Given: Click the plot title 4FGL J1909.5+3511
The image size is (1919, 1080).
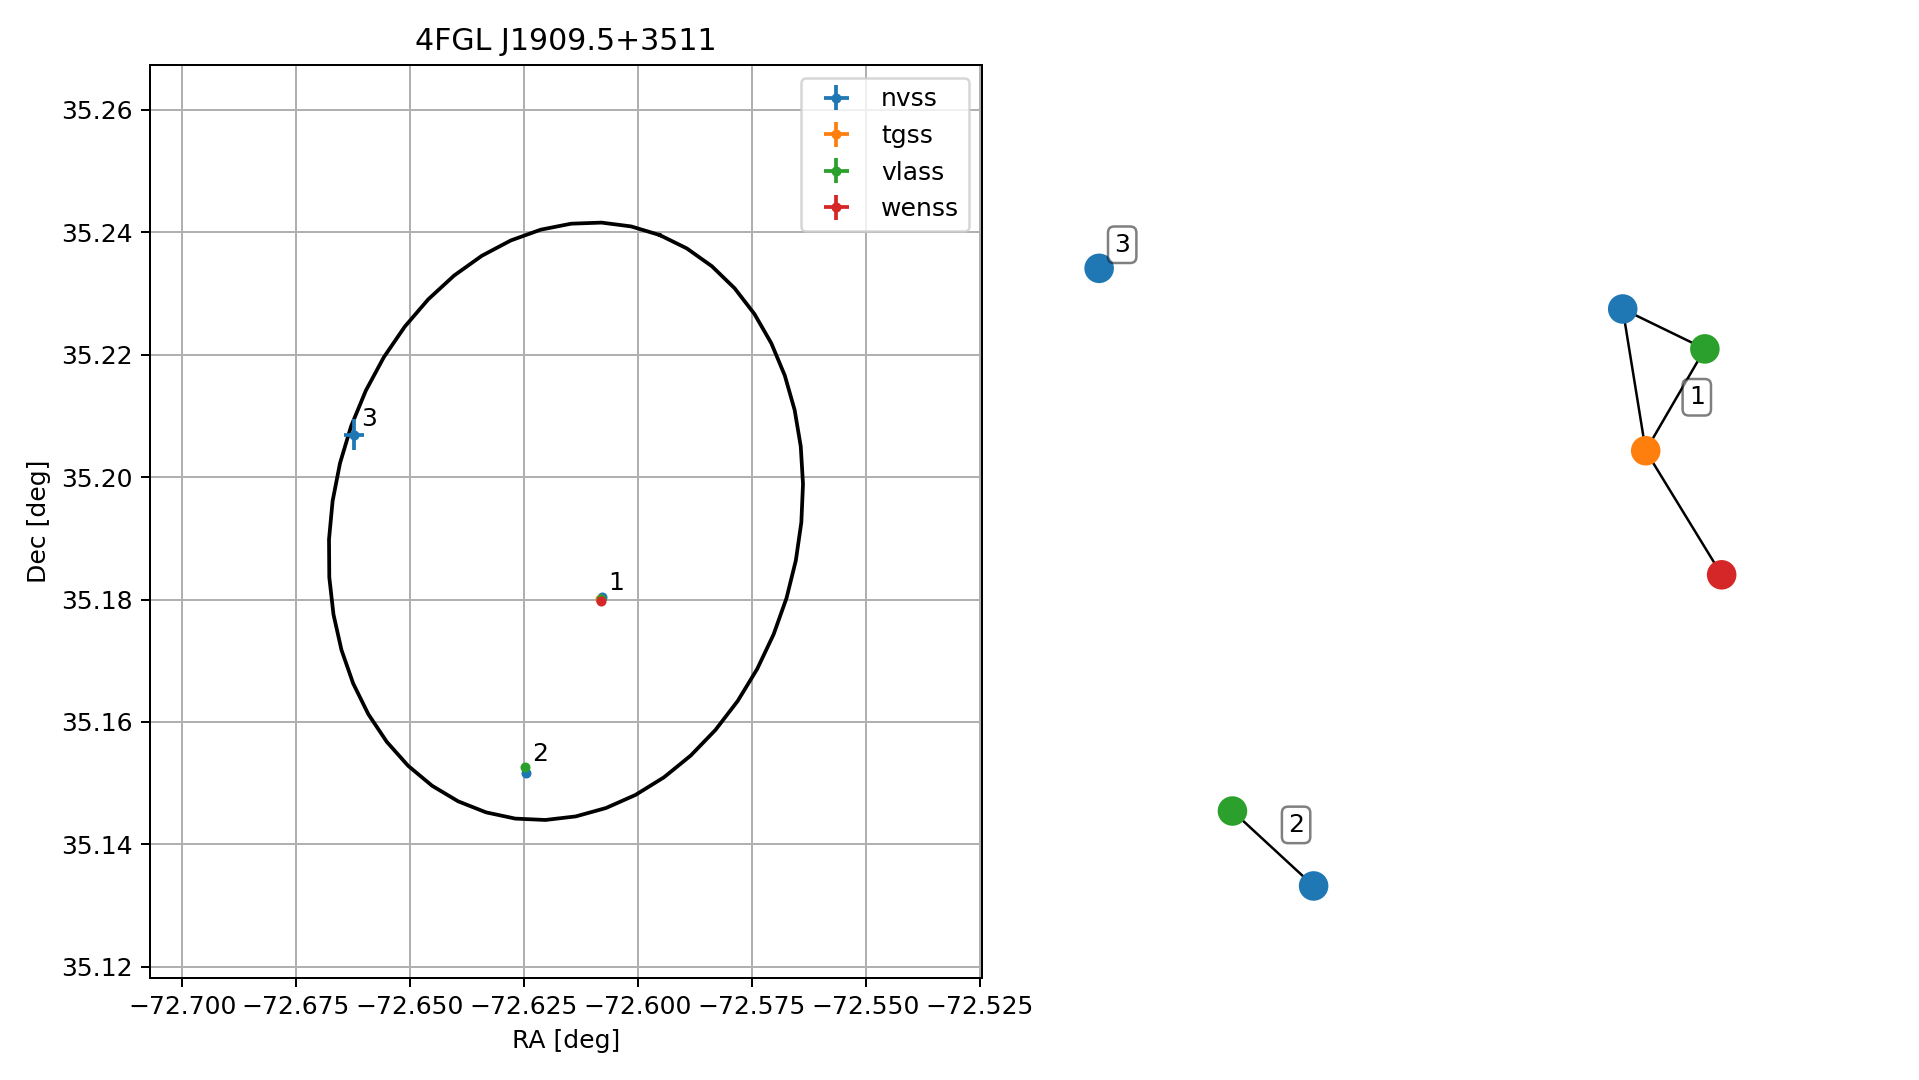Looking at the screenshot, I should pyautogui.click(x=565, y=40).
